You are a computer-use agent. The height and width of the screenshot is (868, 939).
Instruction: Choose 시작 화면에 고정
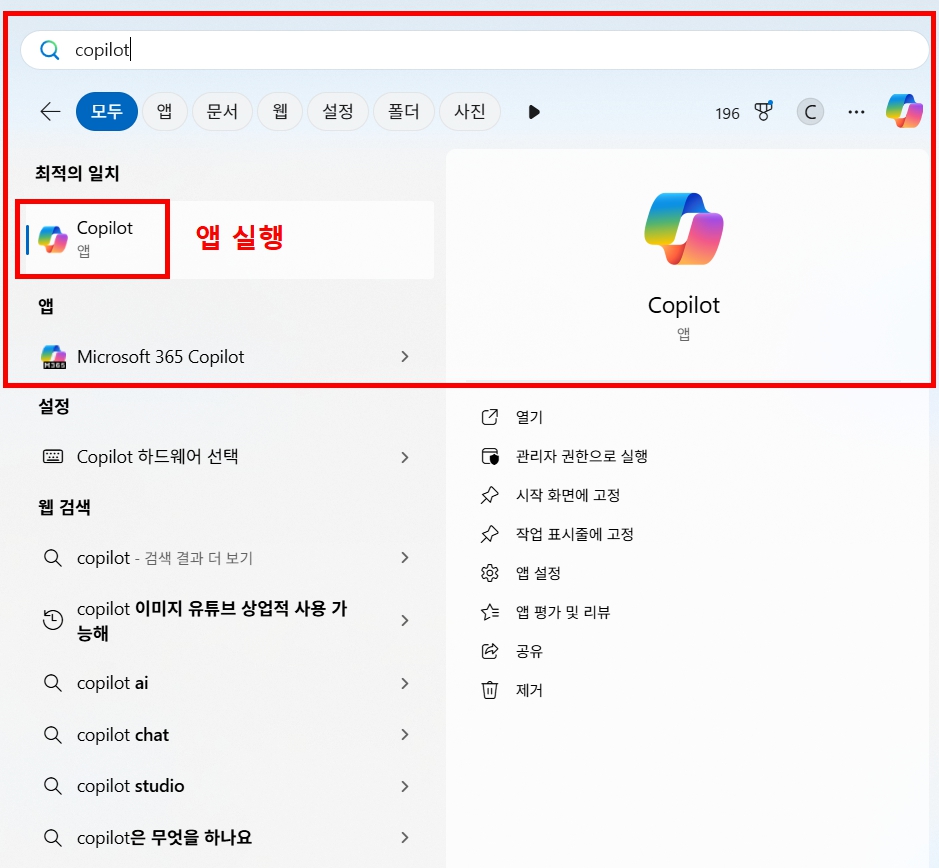[568, 495]
